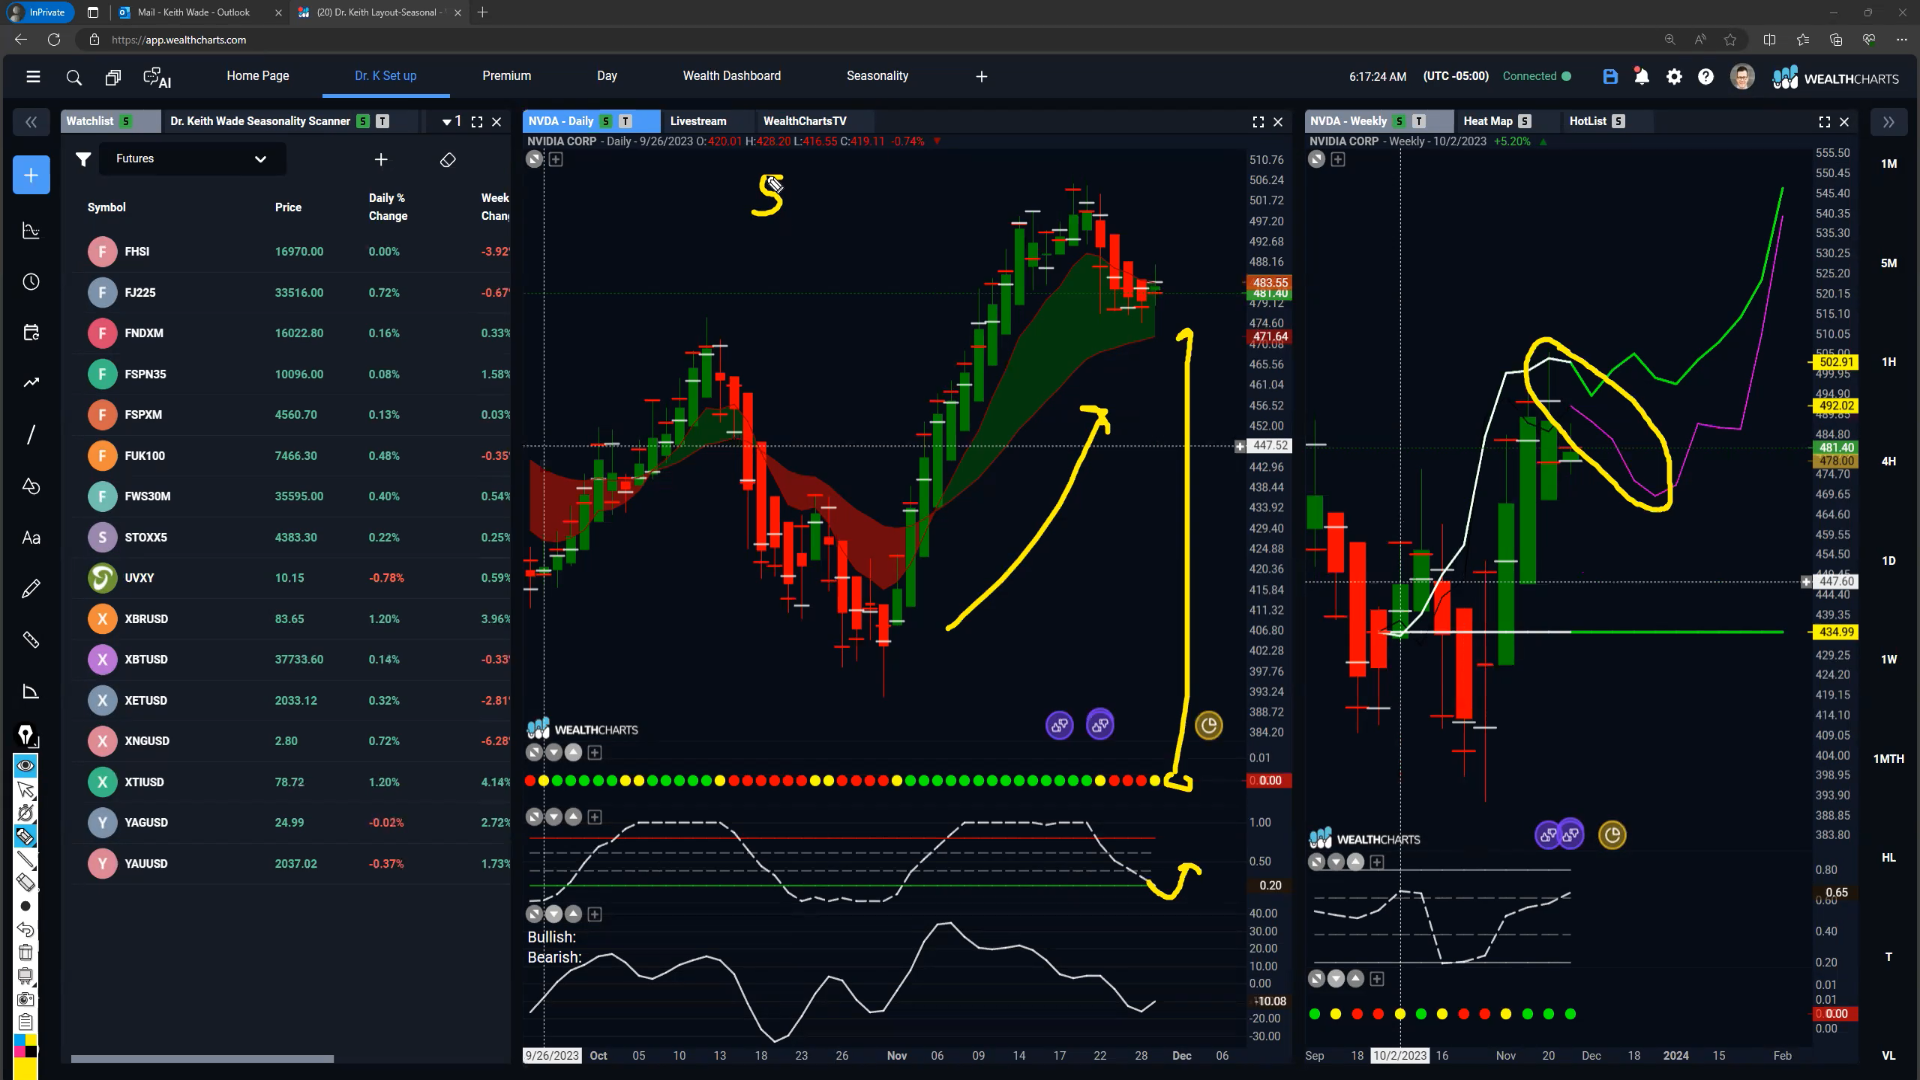Open chart type icon in sidebar

click(x=31, y=231)
